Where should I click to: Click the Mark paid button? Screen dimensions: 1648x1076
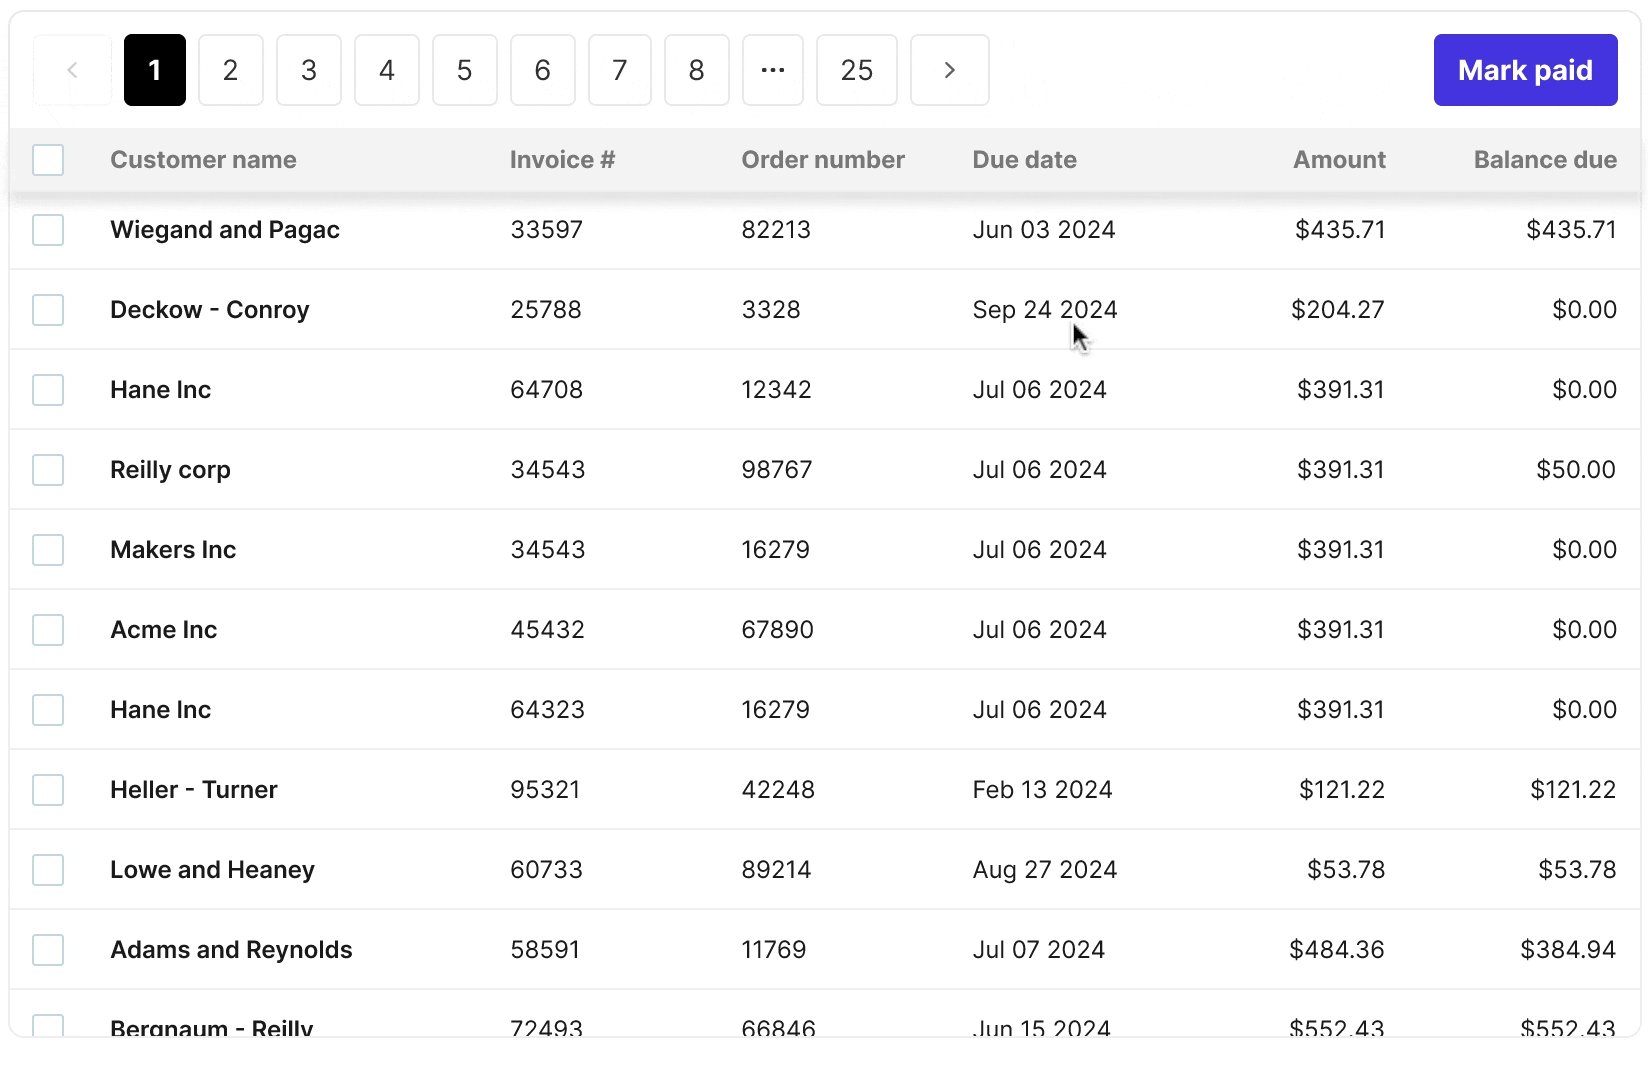click(1524, 70)
